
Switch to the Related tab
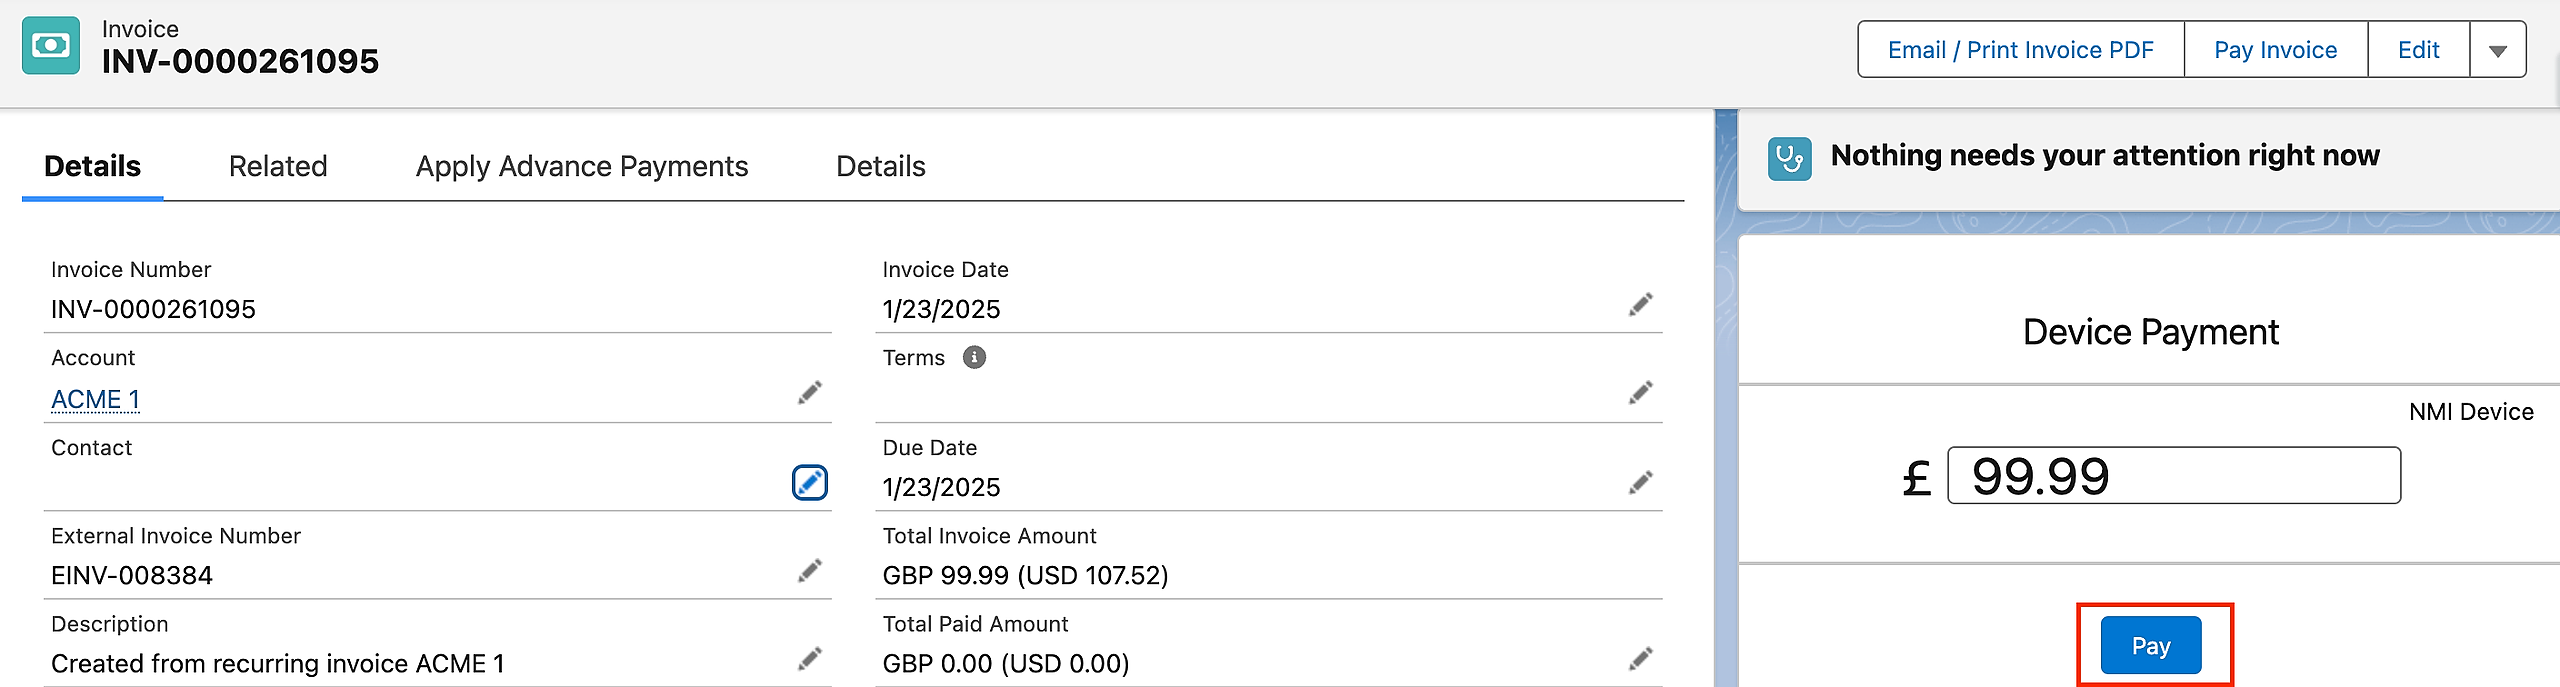click(278, 166)
